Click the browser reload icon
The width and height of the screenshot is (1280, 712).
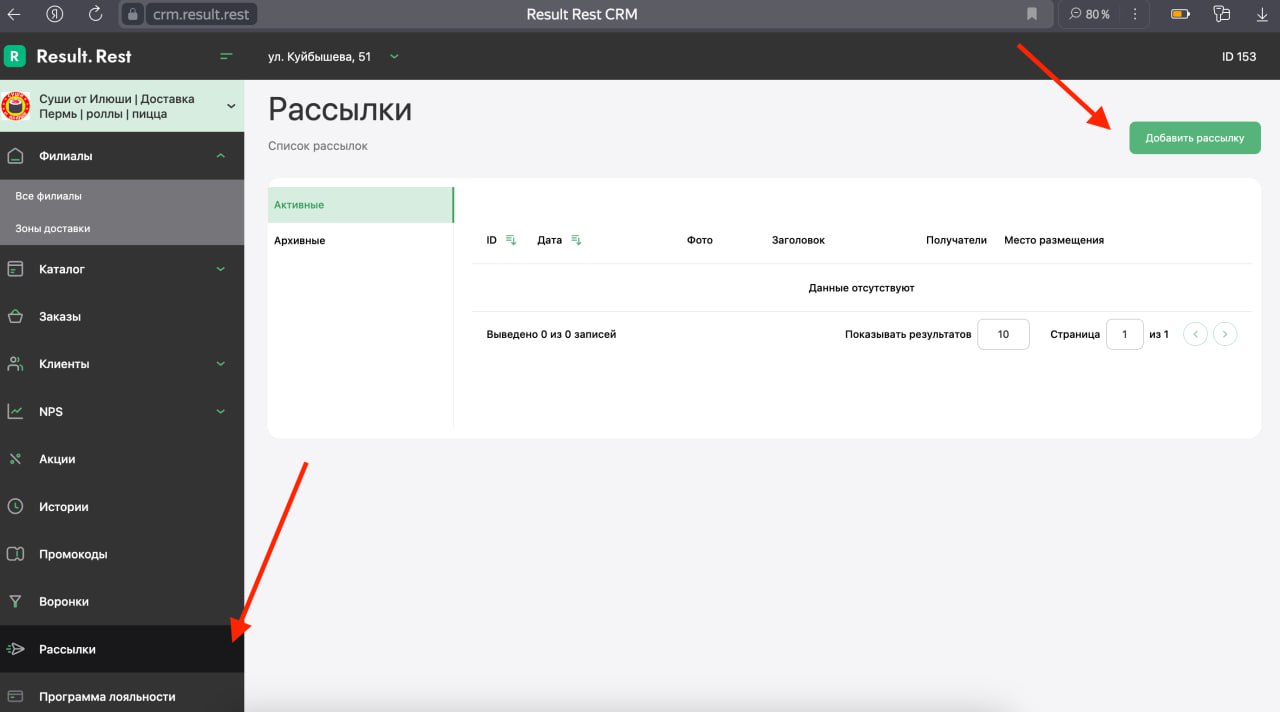click(x=95, y=14)
